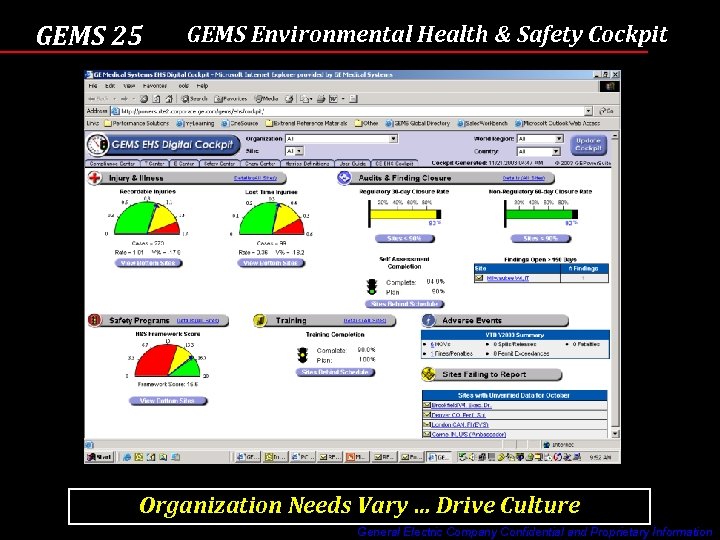Image resolution: width=720 pixels, height=540 pixels.
Task: Click the Performance Solutions links folder
Action: click(137, 123)
